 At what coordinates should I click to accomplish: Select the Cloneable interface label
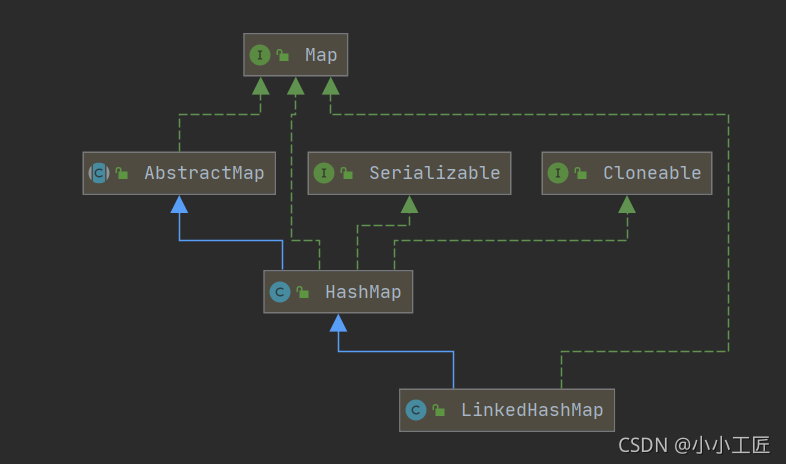[x=652, y=173]
